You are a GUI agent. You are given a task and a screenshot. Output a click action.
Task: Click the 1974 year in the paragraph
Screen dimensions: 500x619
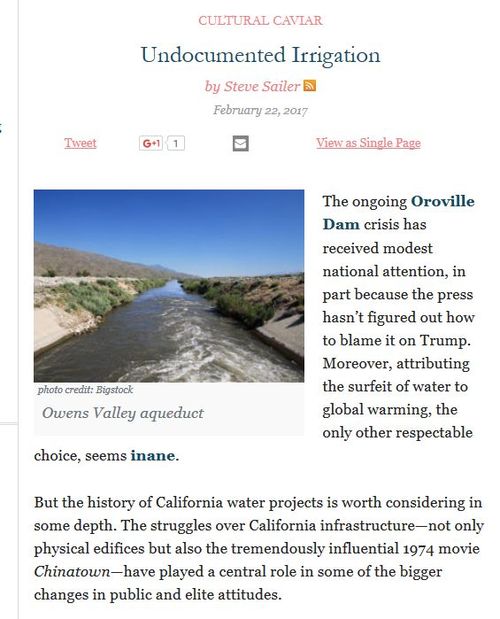[x=419, y=549]
